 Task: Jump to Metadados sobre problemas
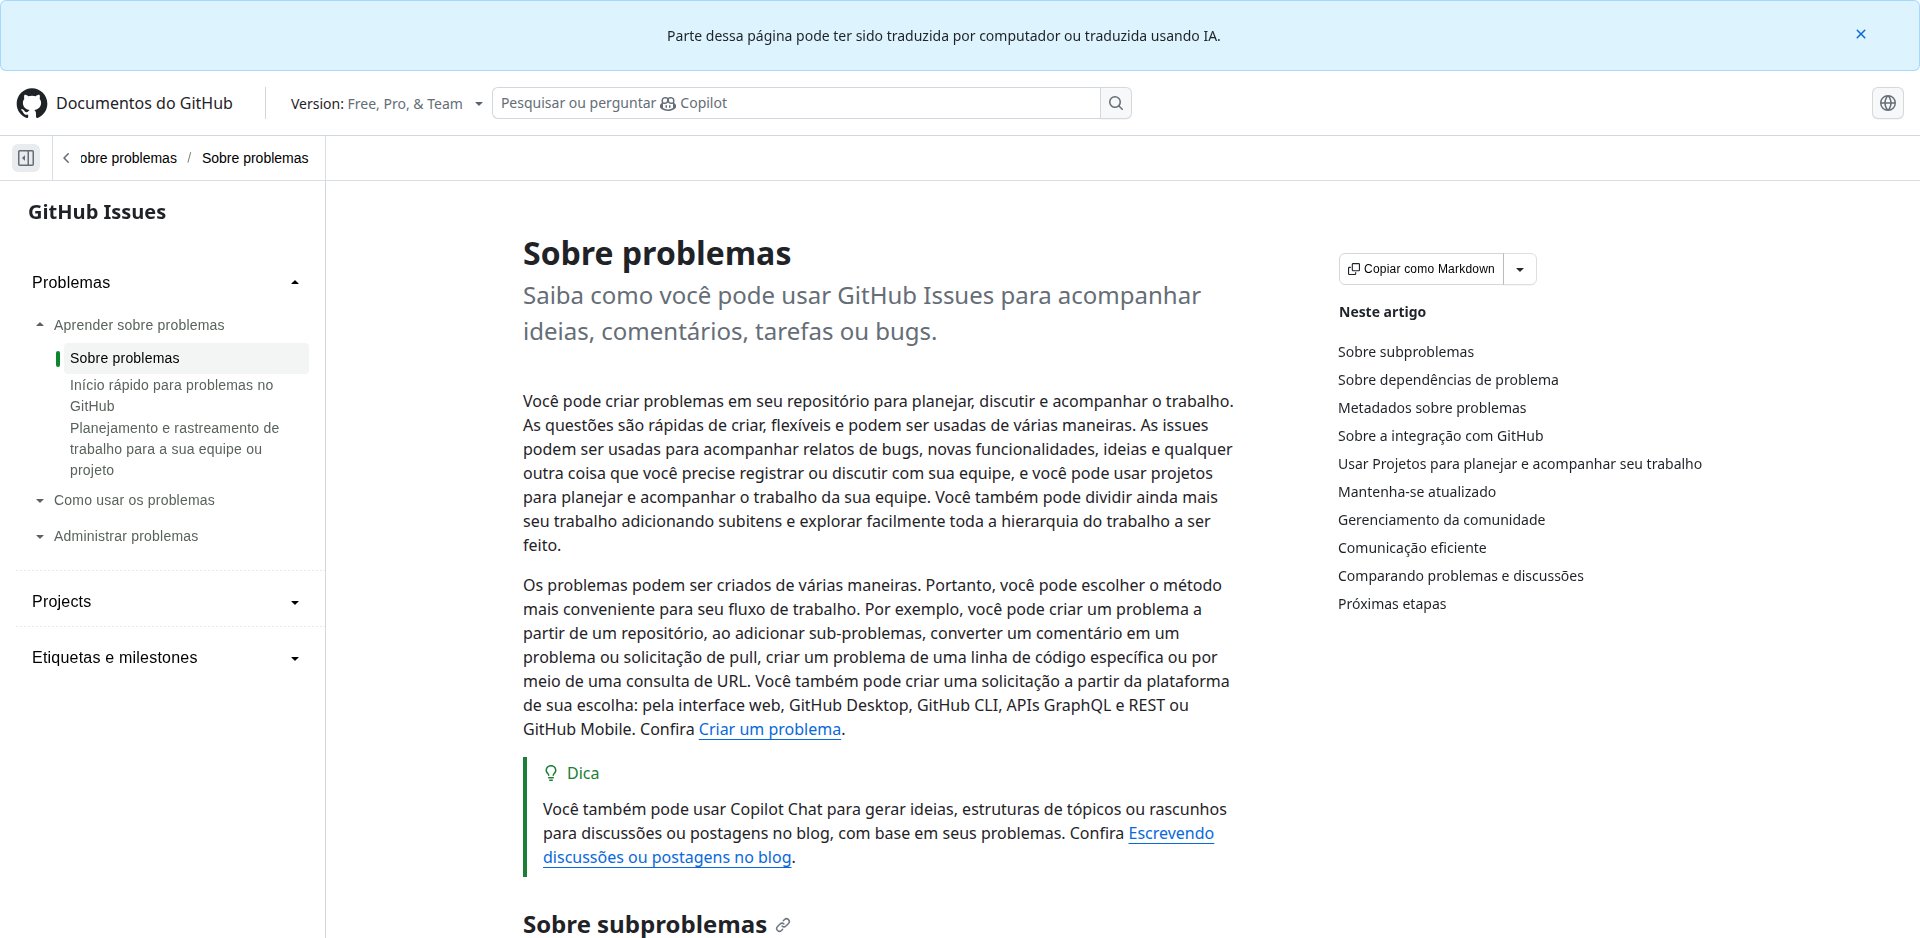point(1432,408)
